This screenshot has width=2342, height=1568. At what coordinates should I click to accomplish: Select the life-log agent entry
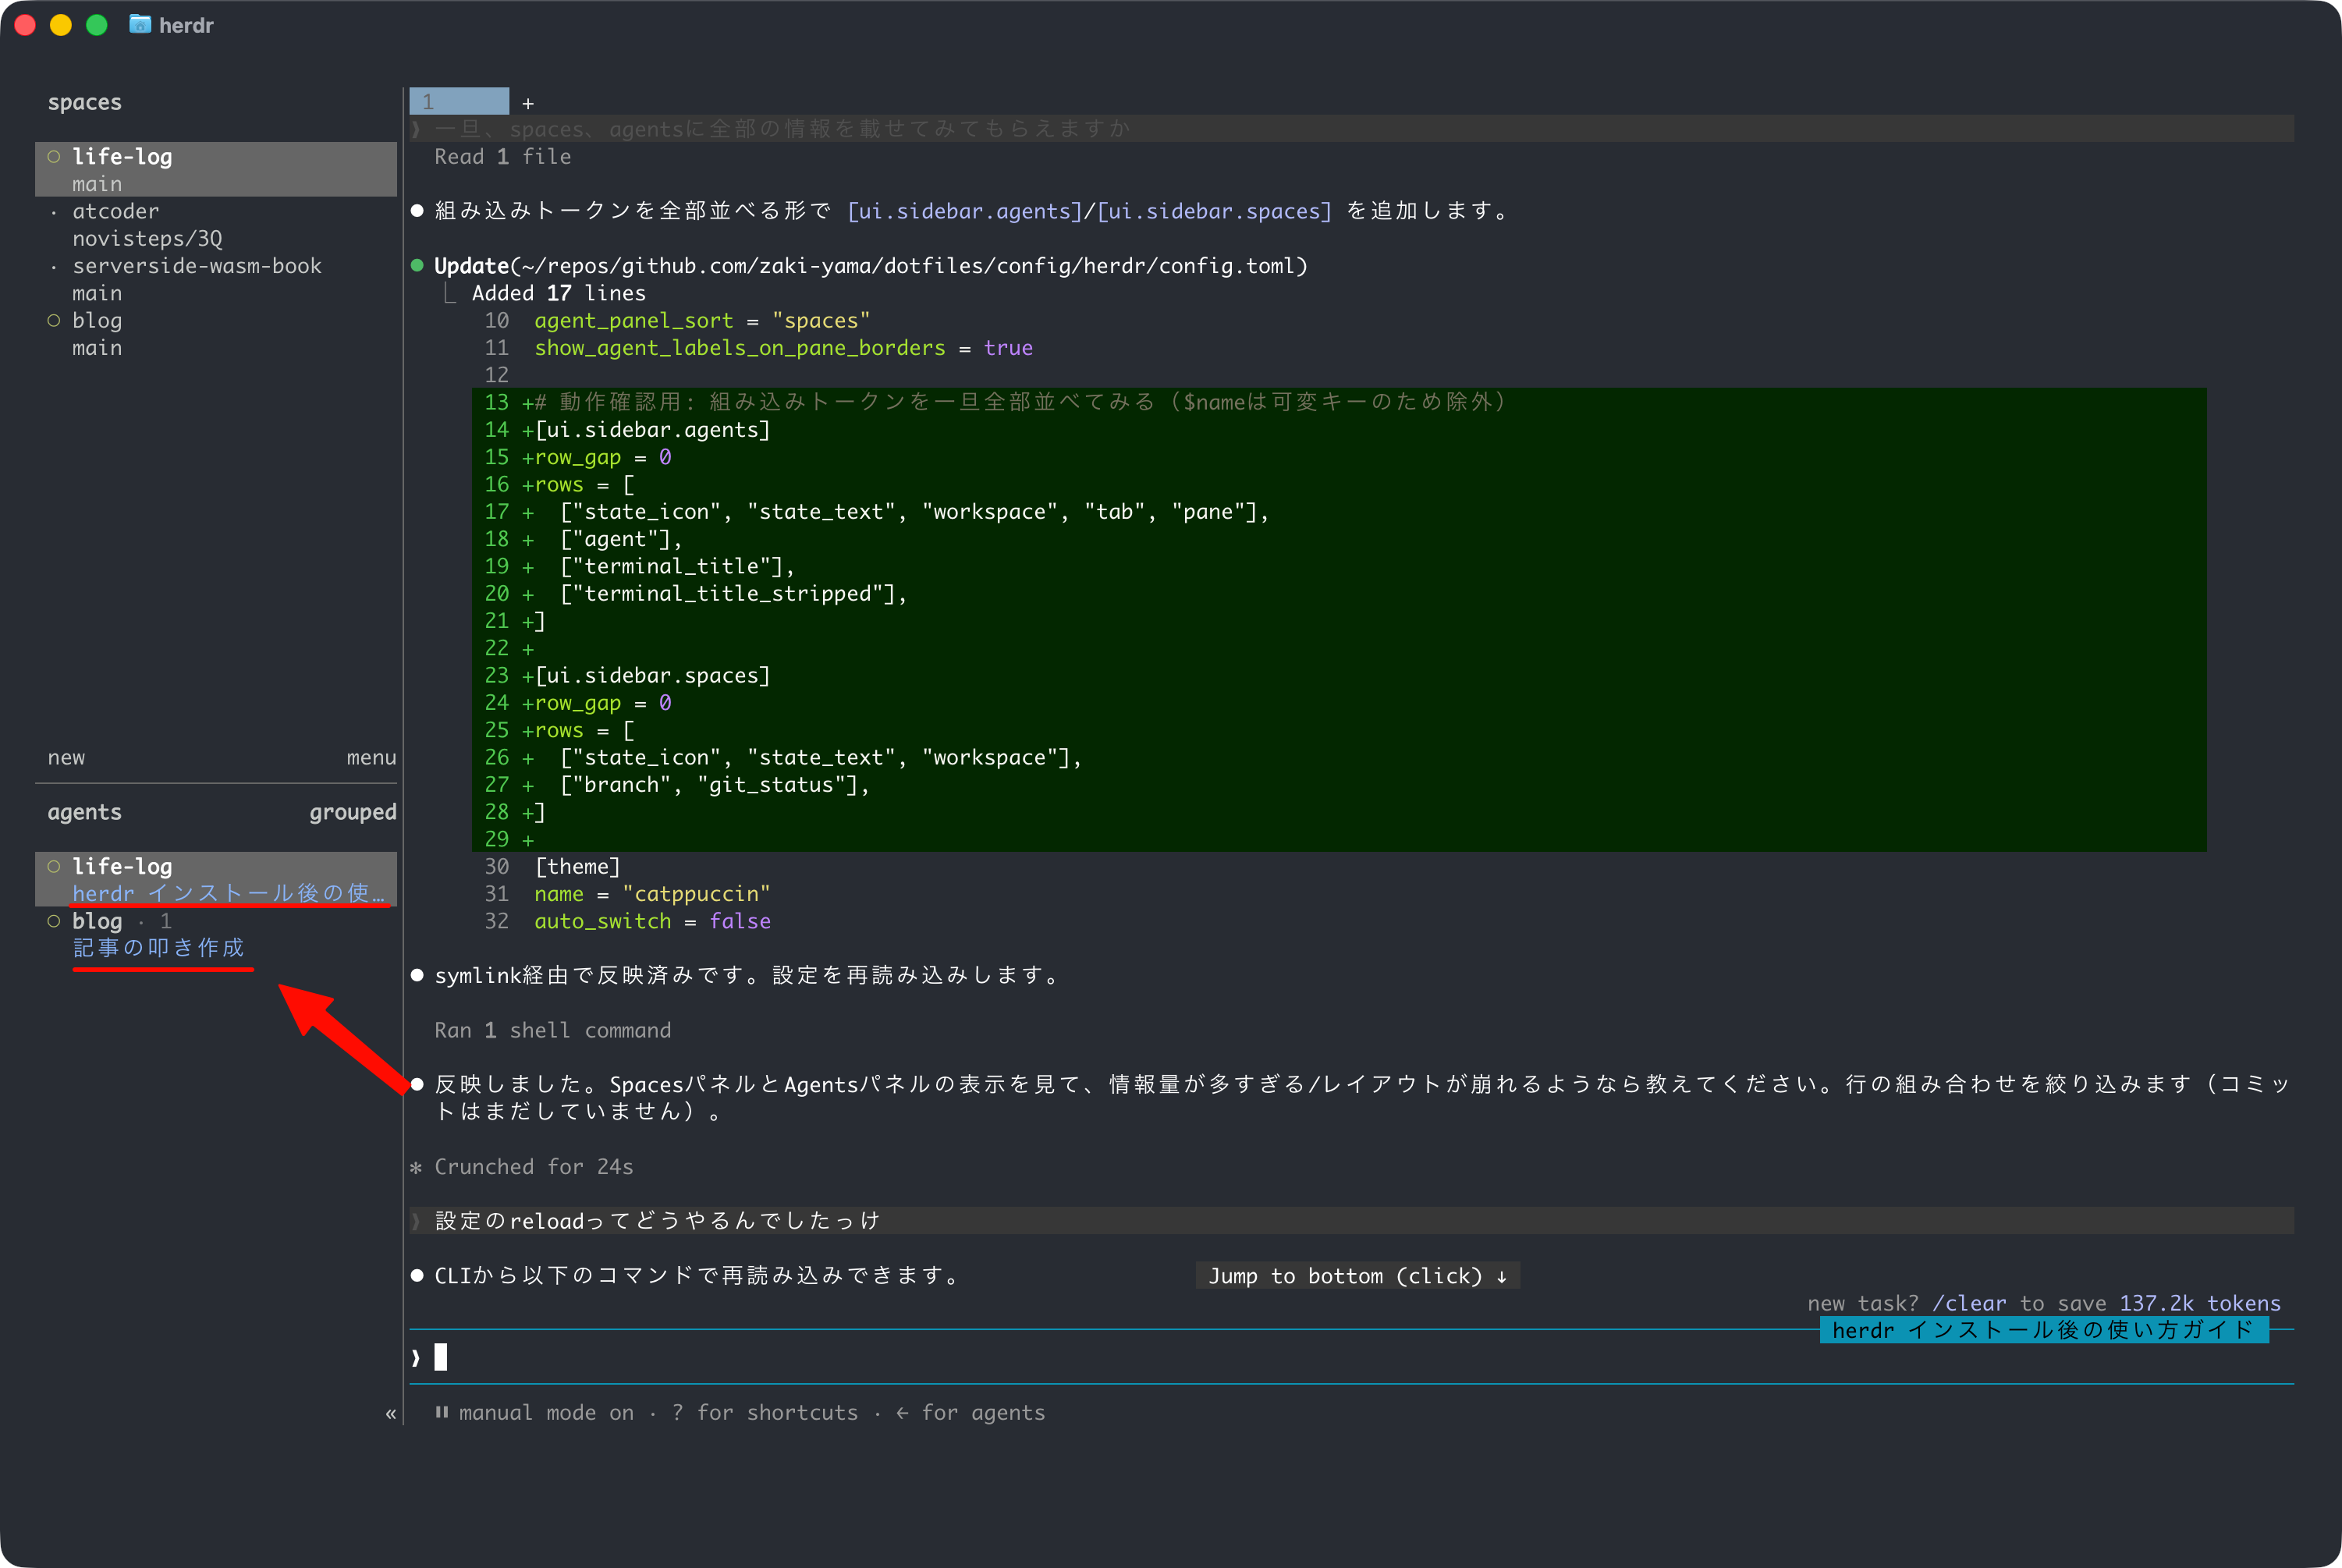(216, 879)
